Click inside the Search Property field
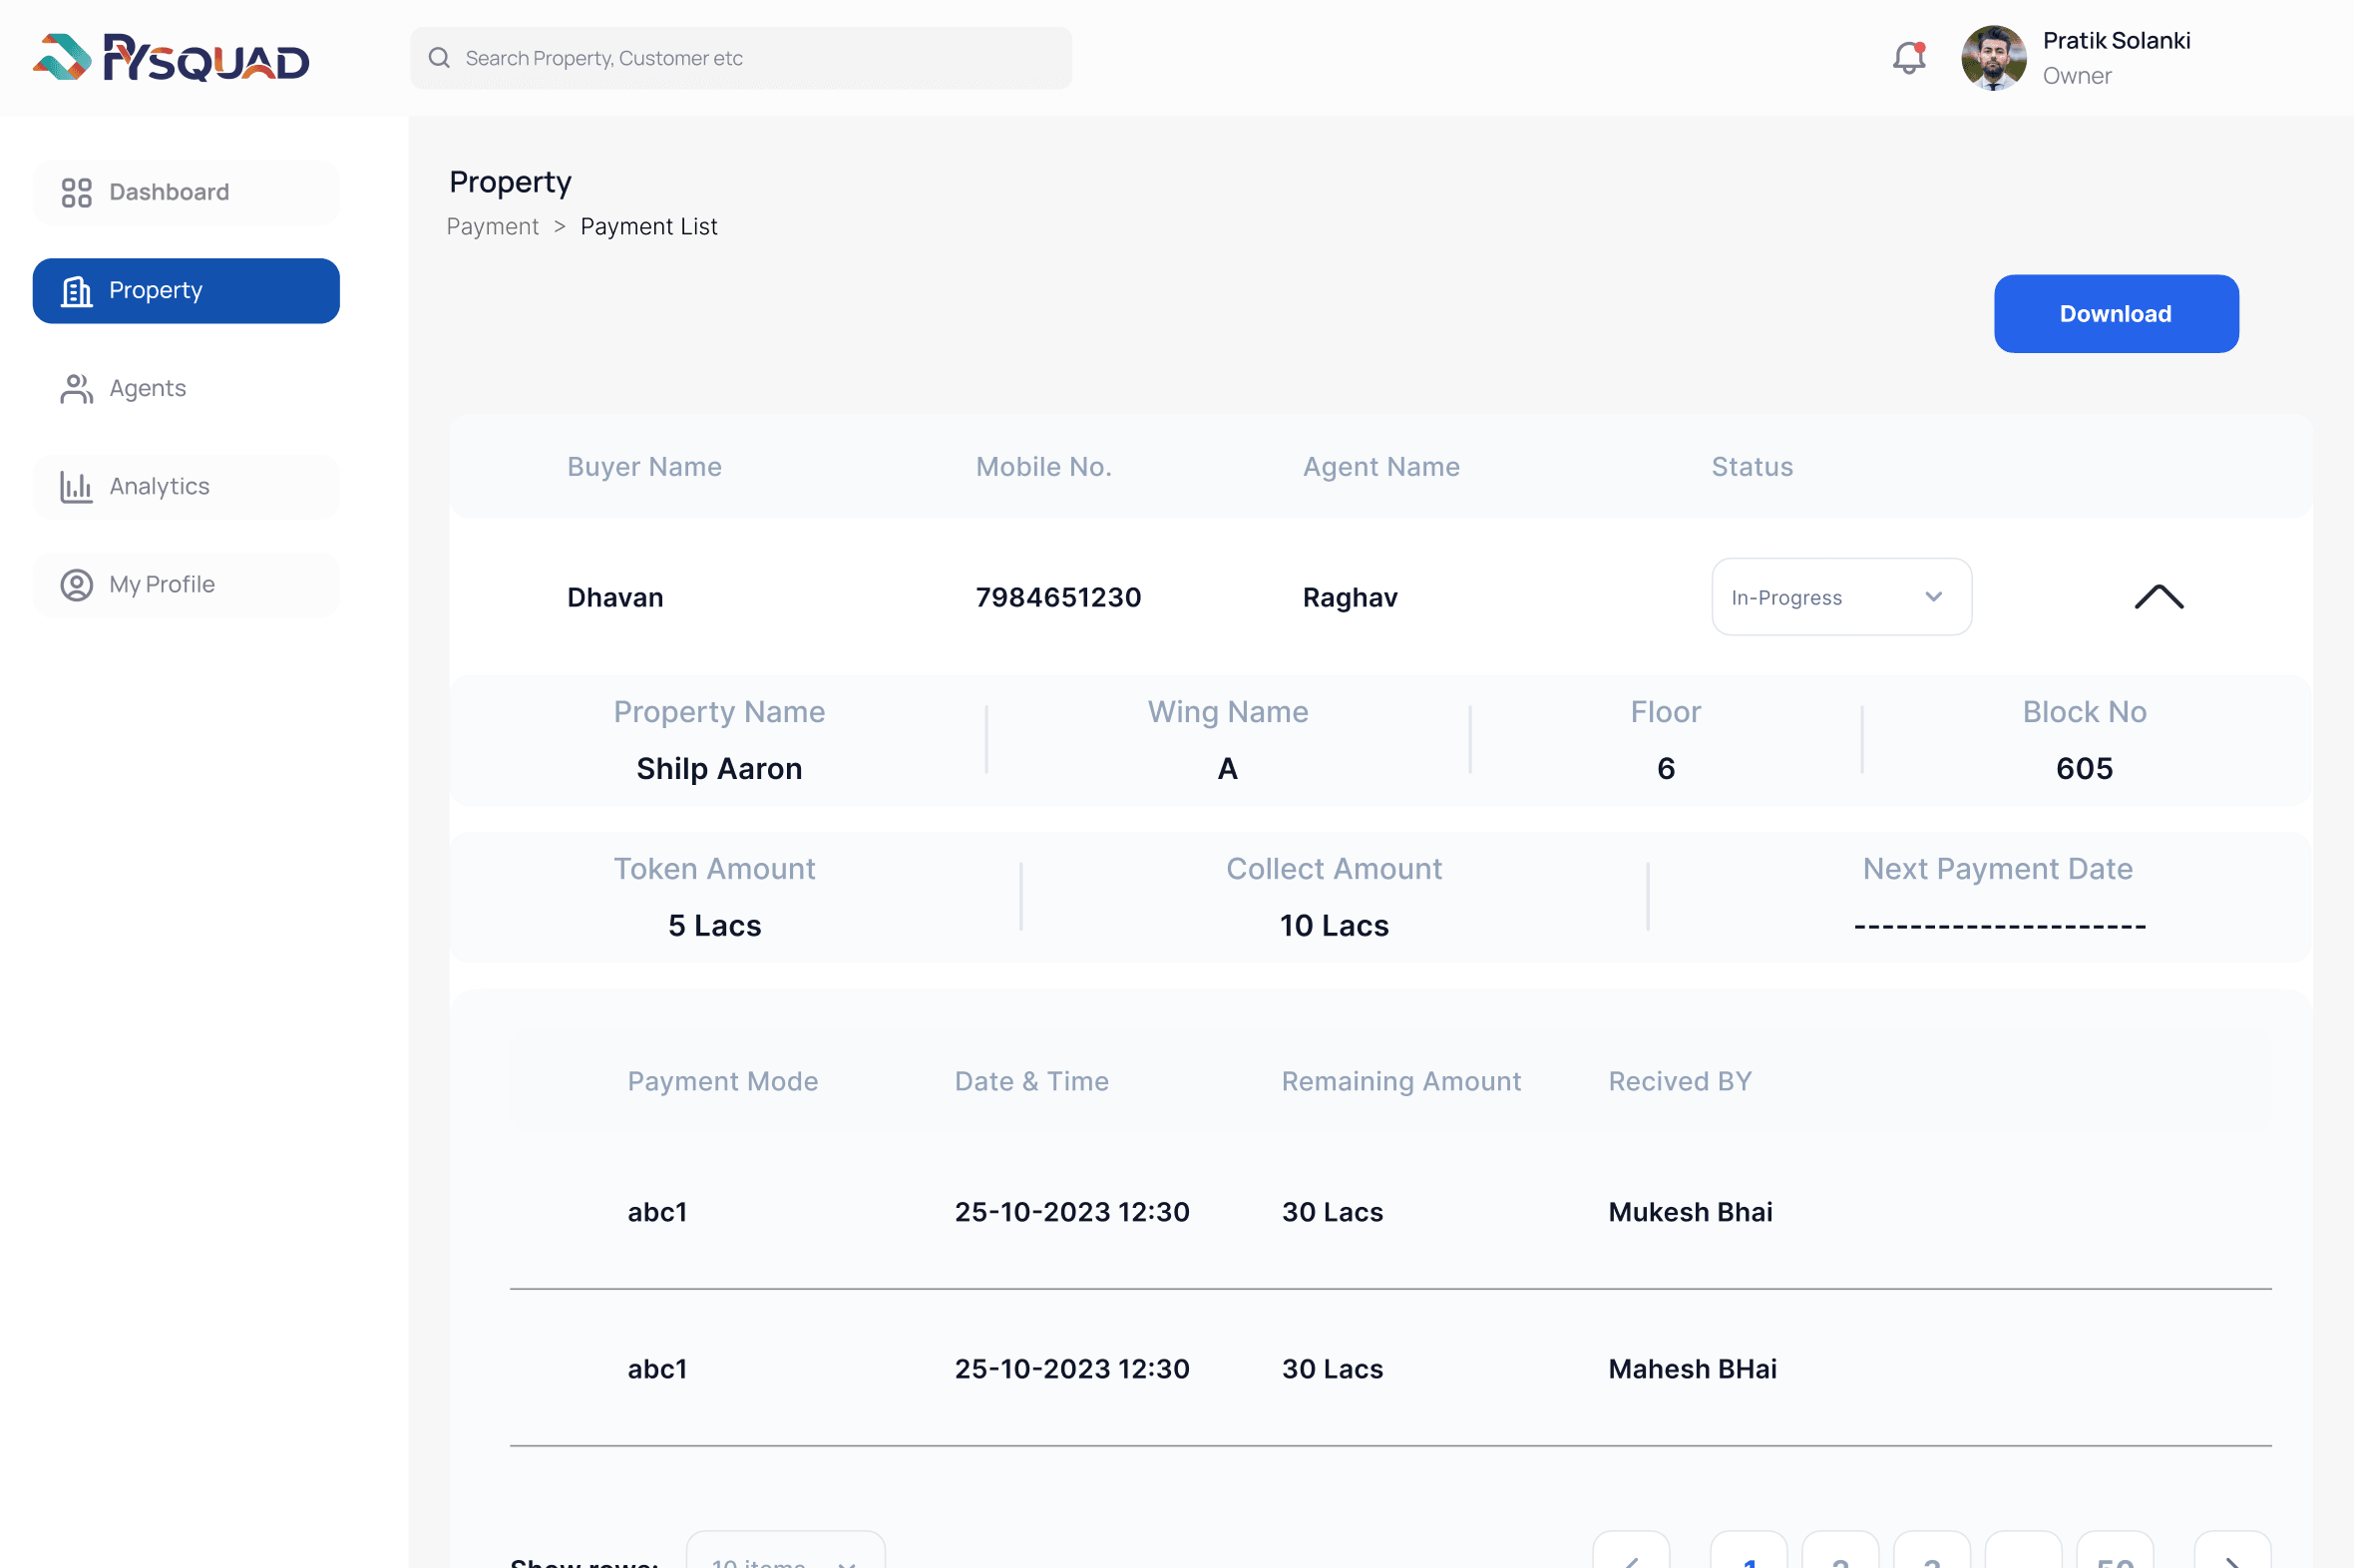Screen dimensions: 2354x1568 point(740,57)
